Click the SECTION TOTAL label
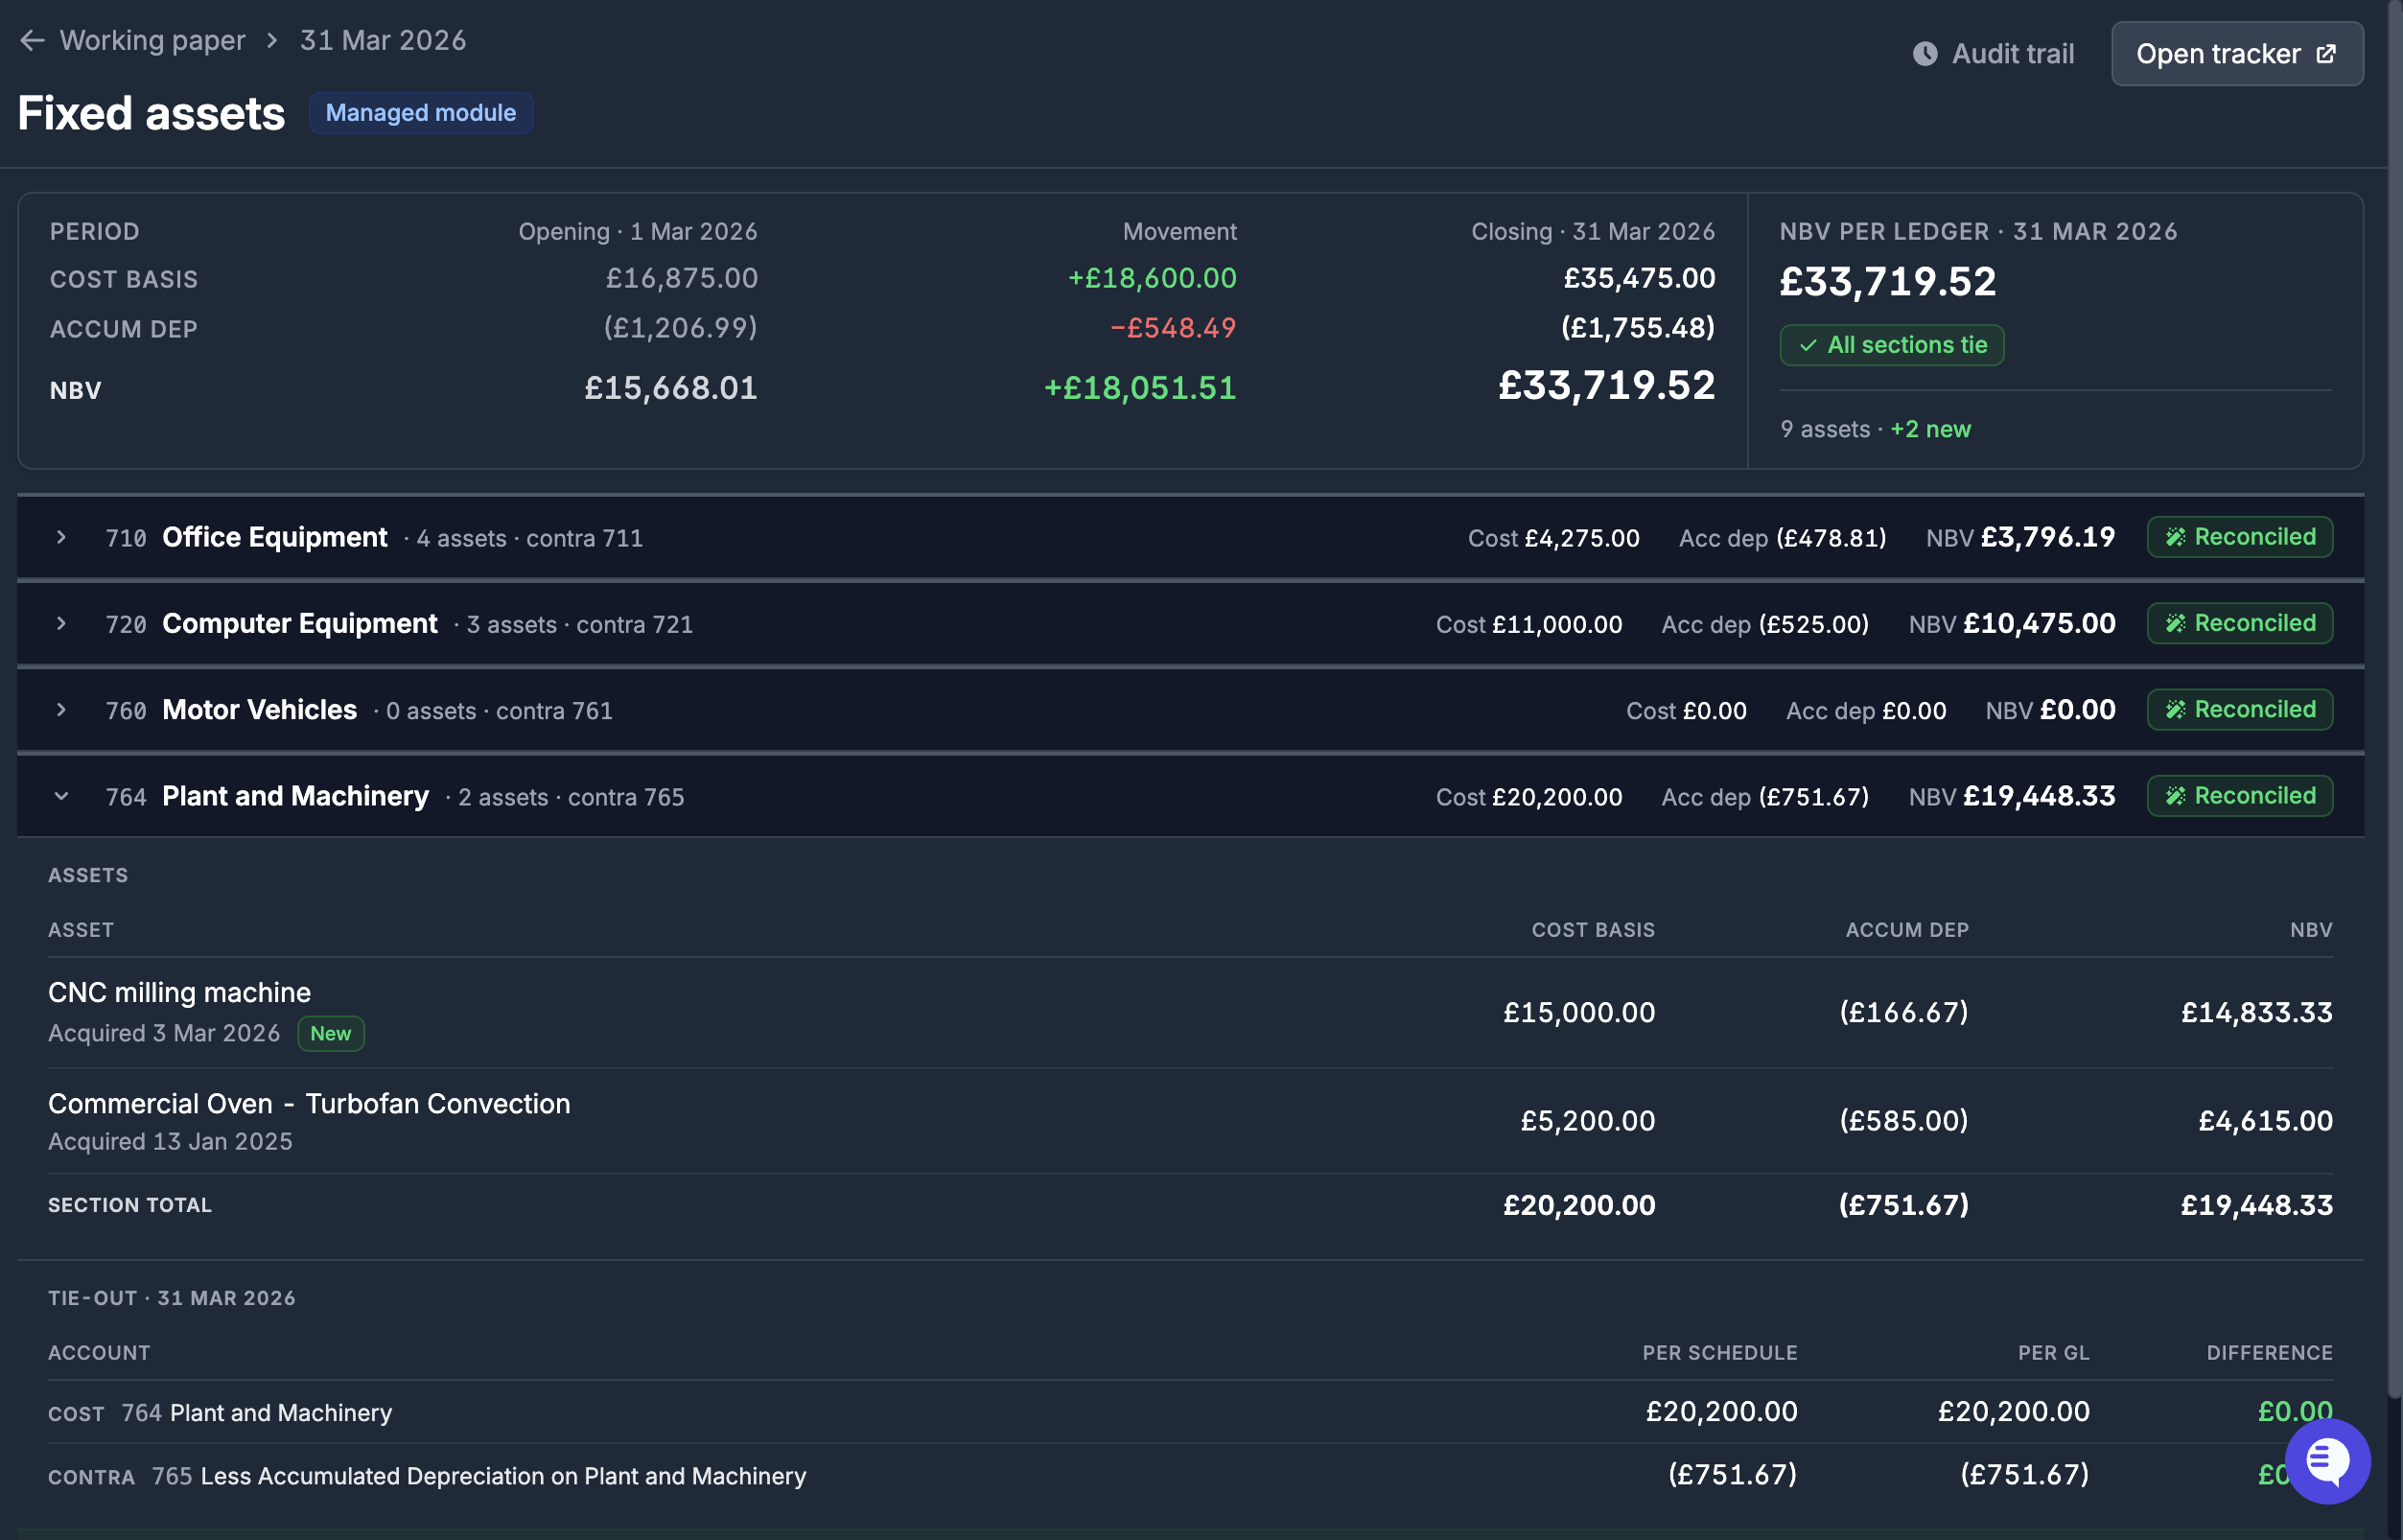The height and width of the screenshot is (1540, 2403). click(x=130, y=1205)
